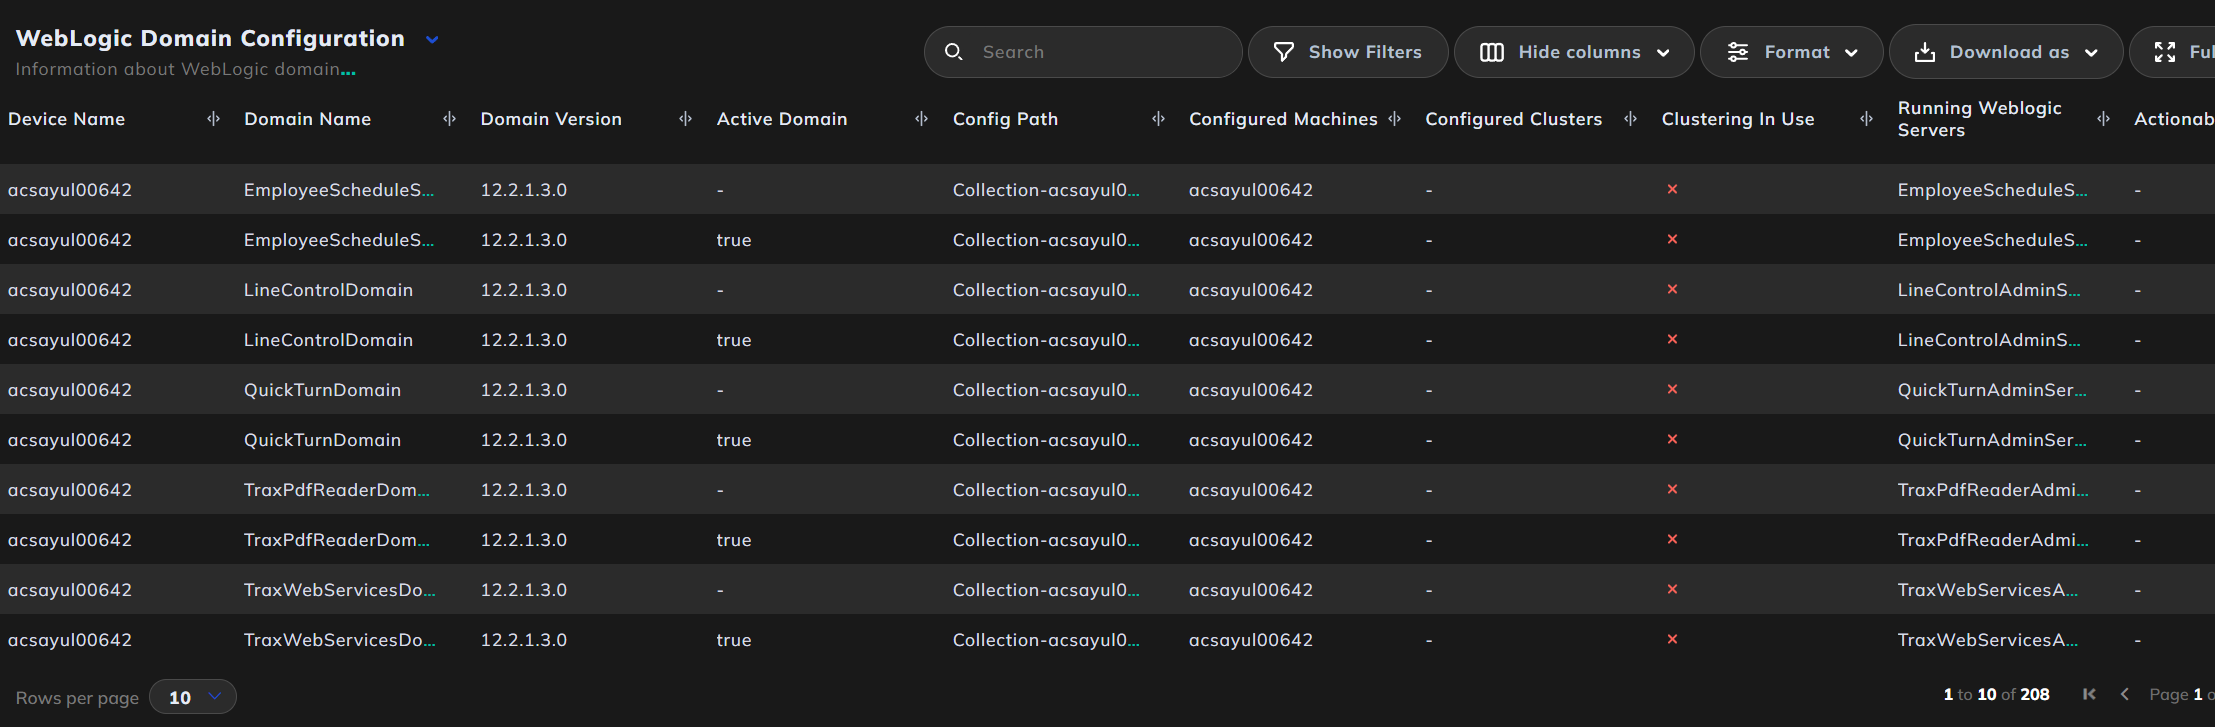Go to previous page arrow
The image size is (2215, 727).
tap(2124, 694)
